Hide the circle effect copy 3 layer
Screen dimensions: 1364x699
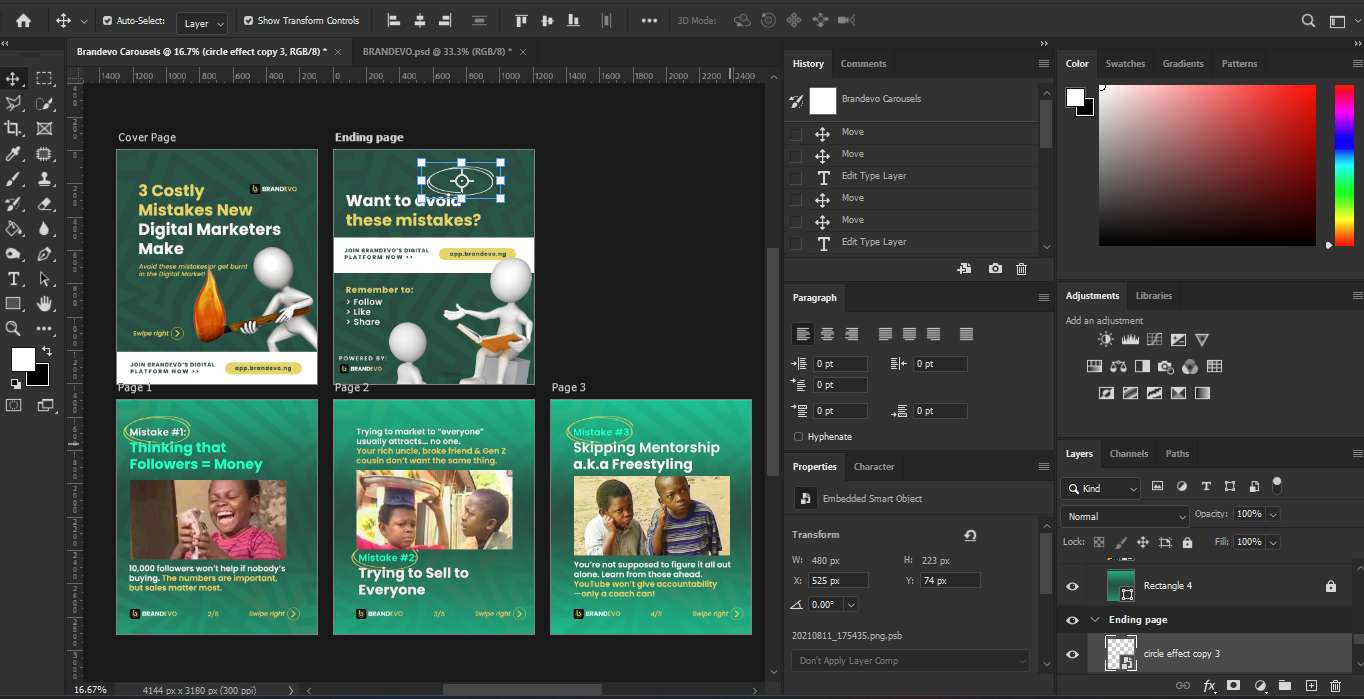pos(1073,654)
